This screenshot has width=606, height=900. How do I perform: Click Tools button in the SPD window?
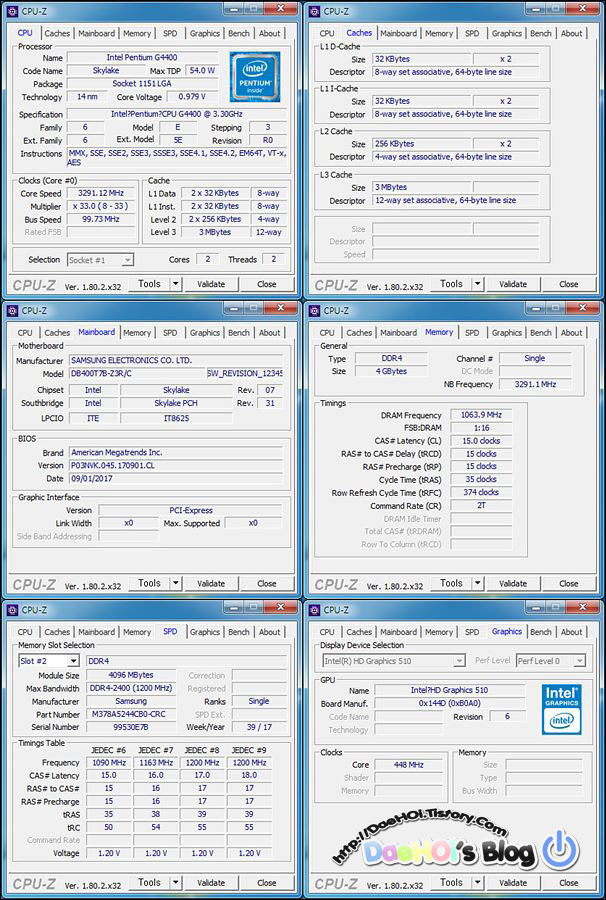pos(149,882)
